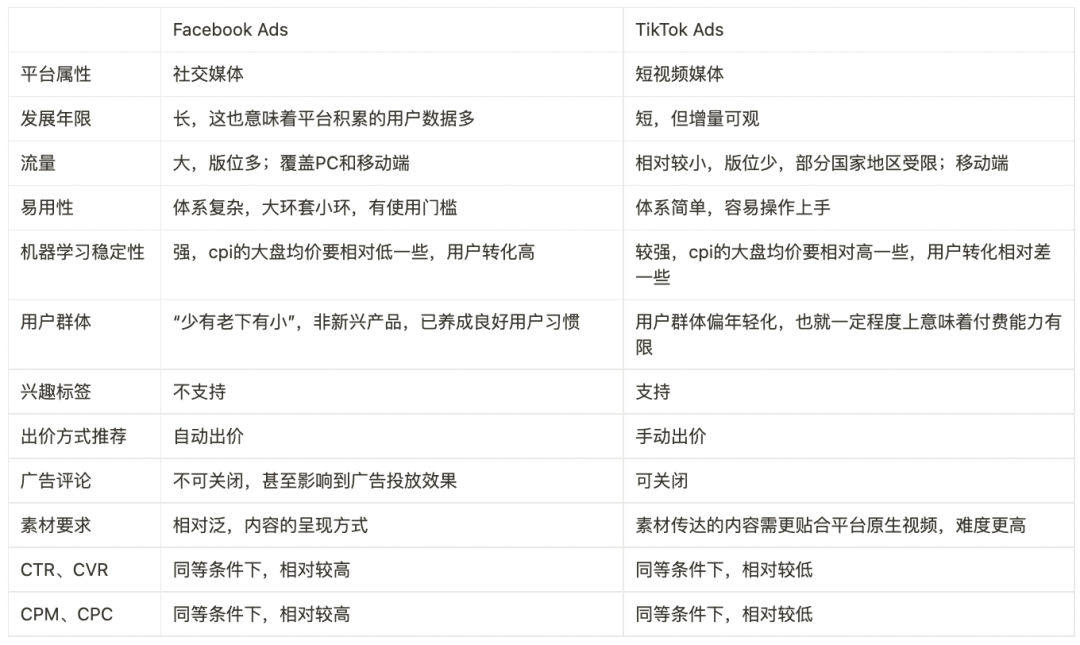Select the CPM、CPC row label
The image size is (1080, 645).
(67, 614)
